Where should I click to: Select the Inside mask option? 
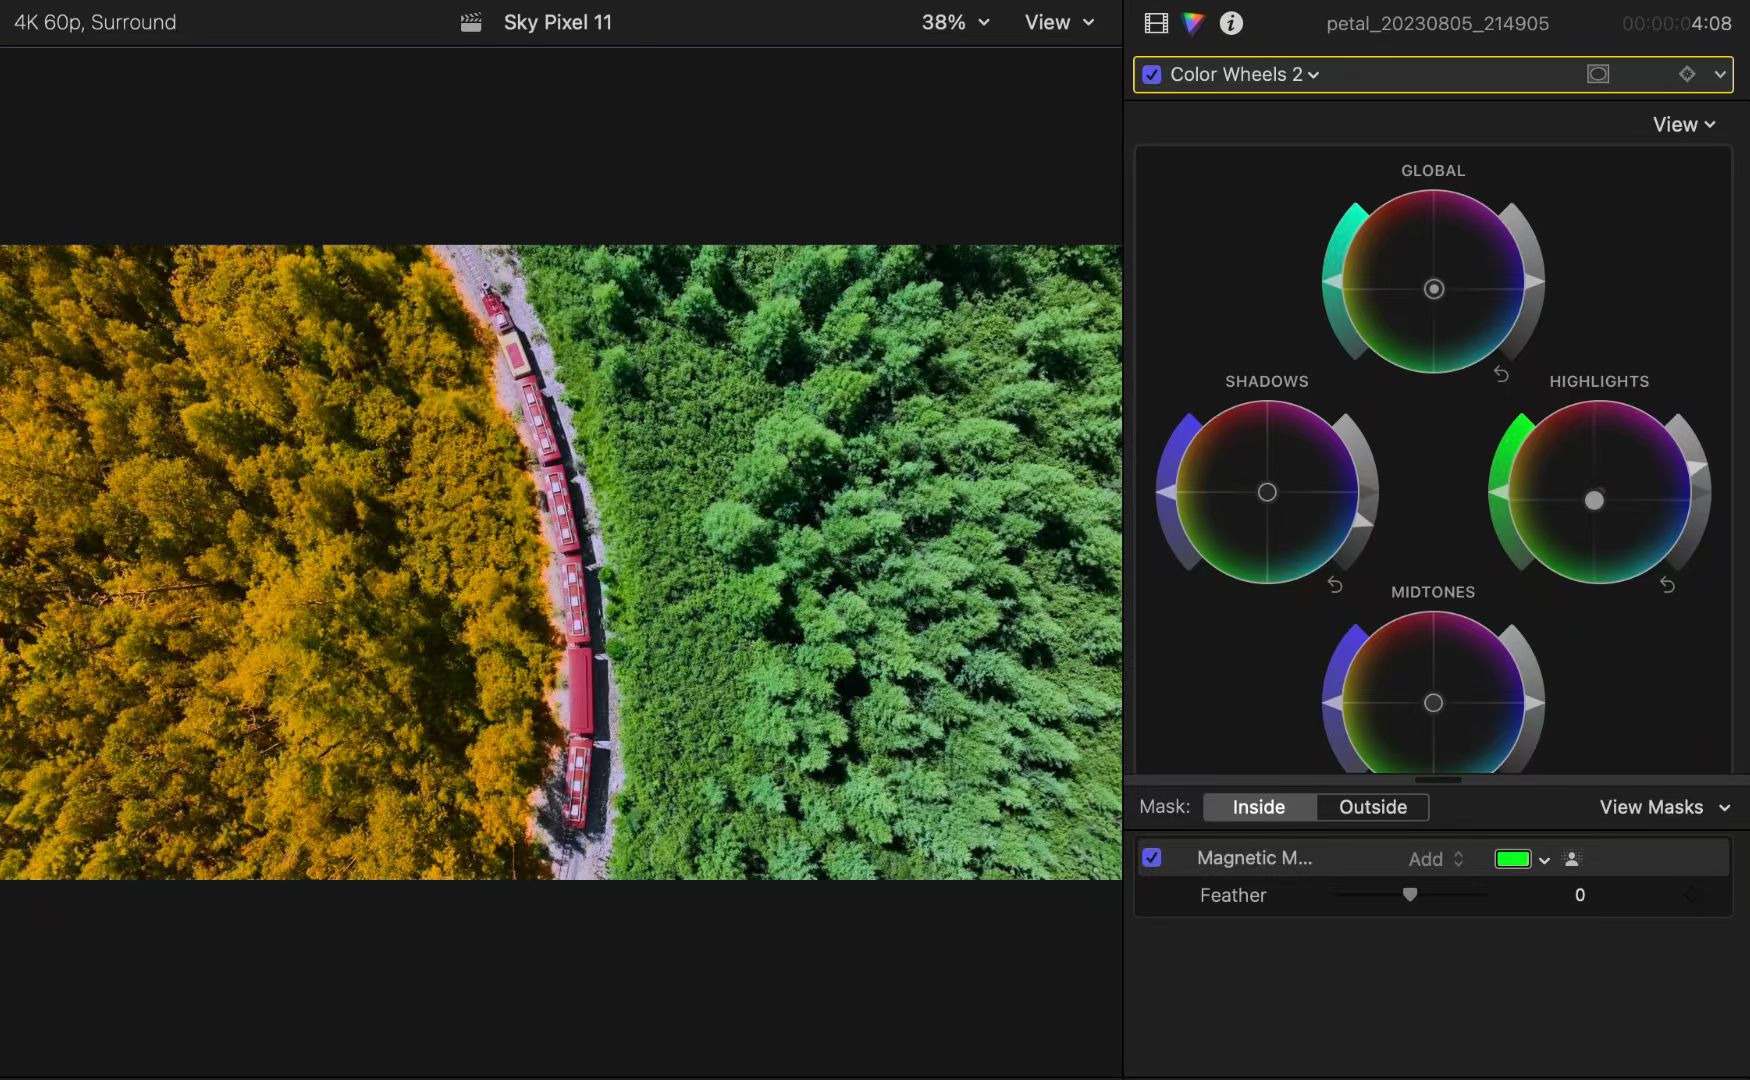point(1259,807)
